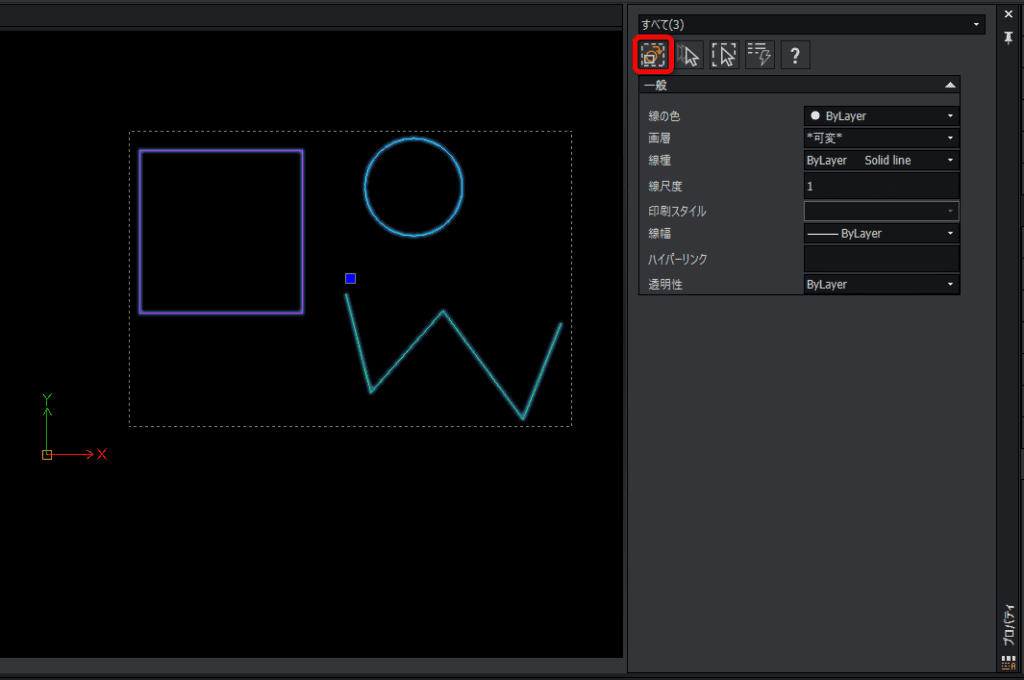Viewport: 1024px width, 680px height.
Task: Open the quick select lightning icon
Action: coord(760,55)
